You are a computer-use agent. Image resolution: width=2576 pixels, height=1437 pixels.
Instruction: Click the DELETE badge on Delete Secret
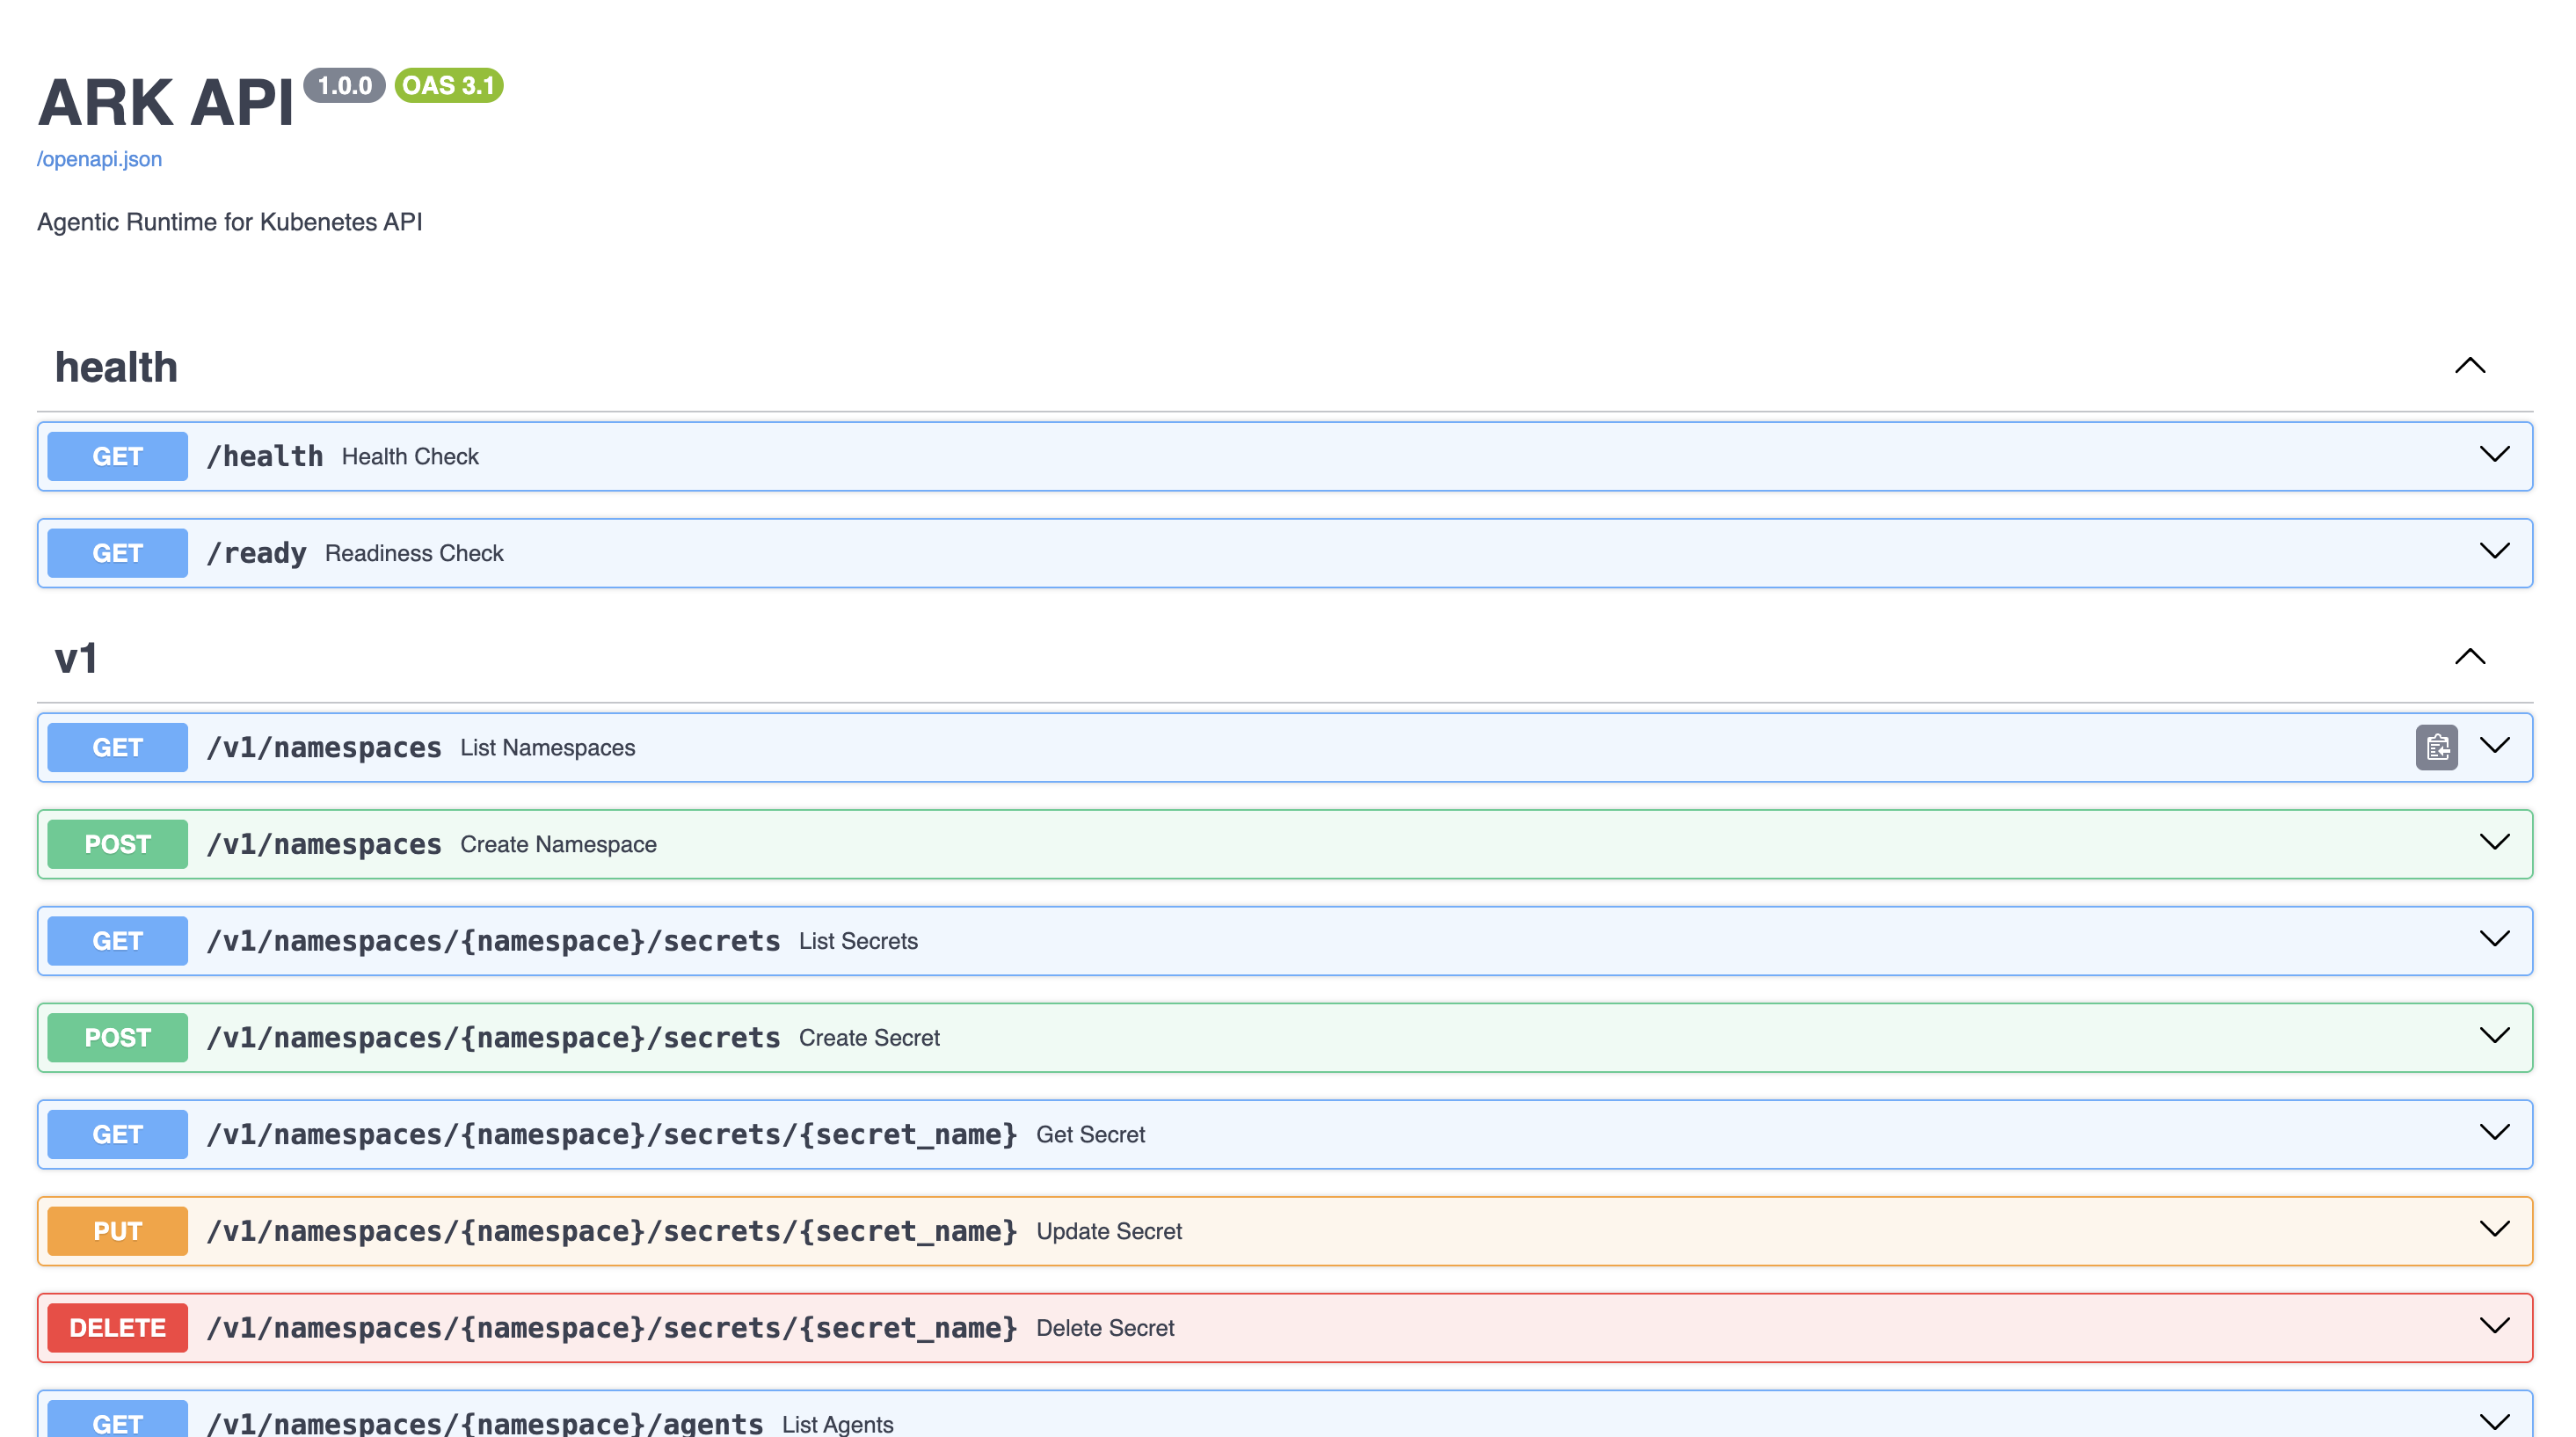tap(116, 1327)
